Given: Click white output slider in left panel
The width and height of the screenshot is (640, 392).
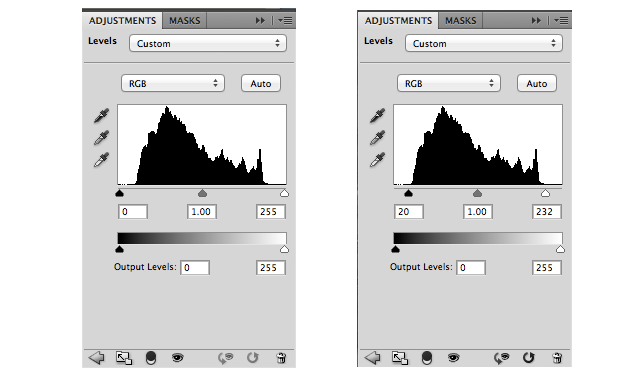Looking at the screenshot, I should click(284, 249).
